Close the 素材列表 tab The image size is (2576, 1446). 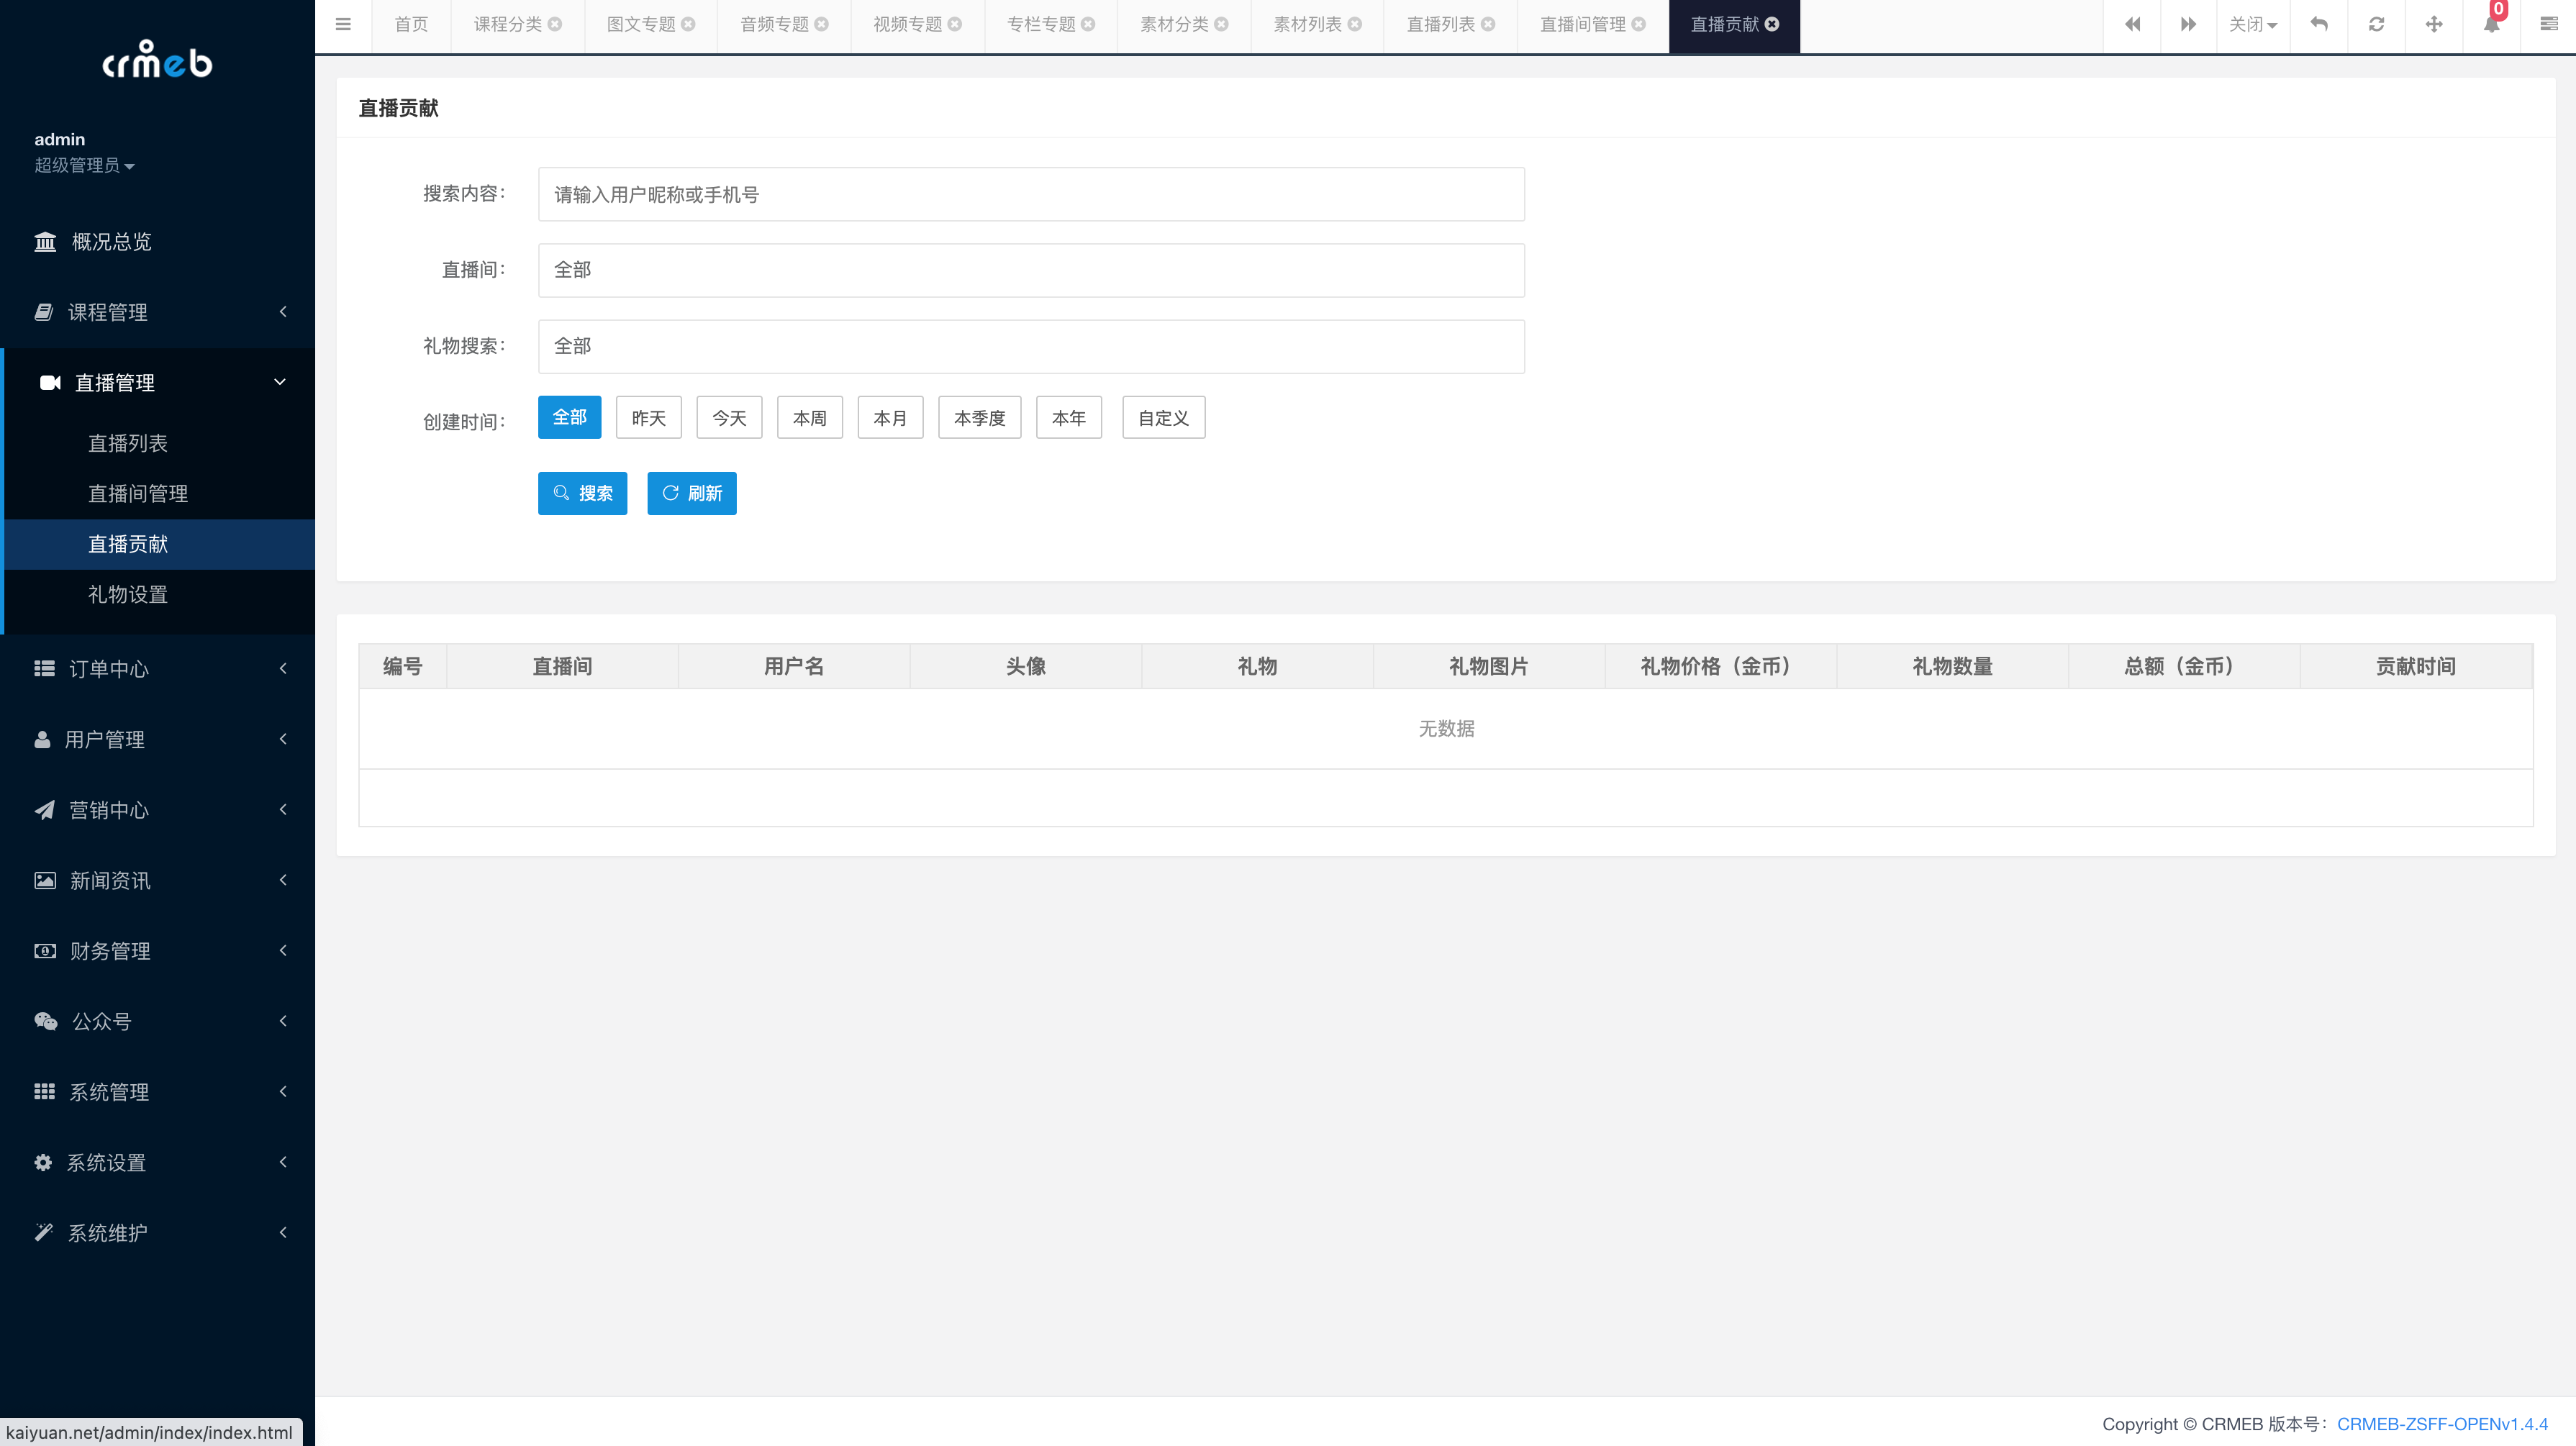[x=1355, y=24]
